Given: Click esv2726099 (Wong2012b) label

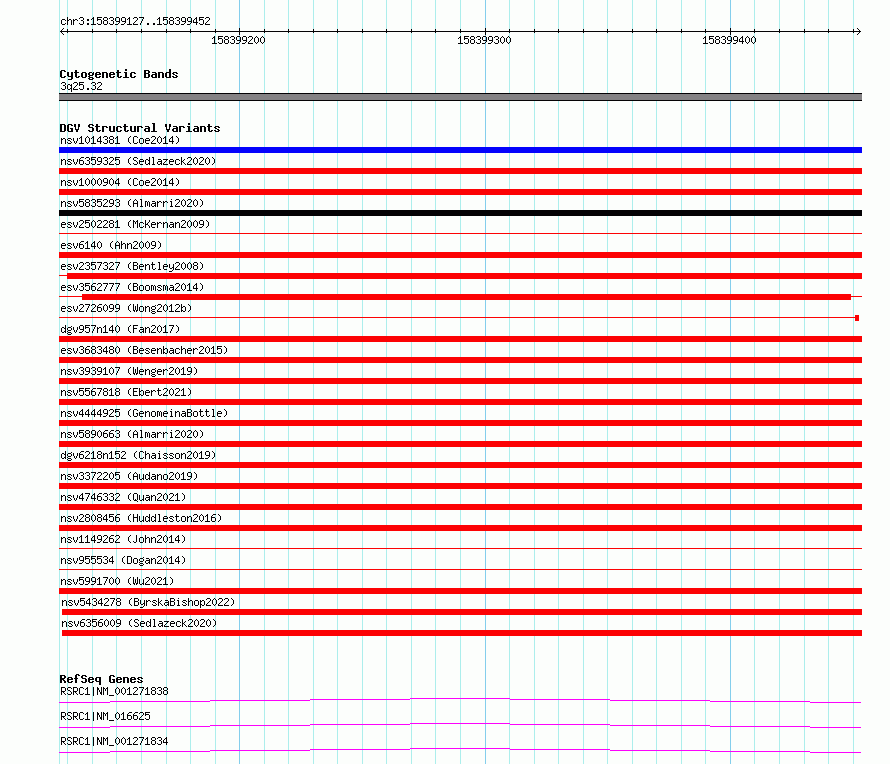Looking at the screenshot, I should point(126,308).
